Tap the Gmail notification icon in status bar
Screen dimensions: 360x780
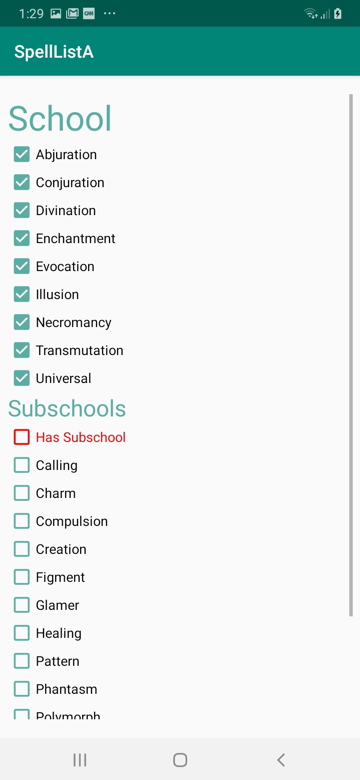pos(72,13)
